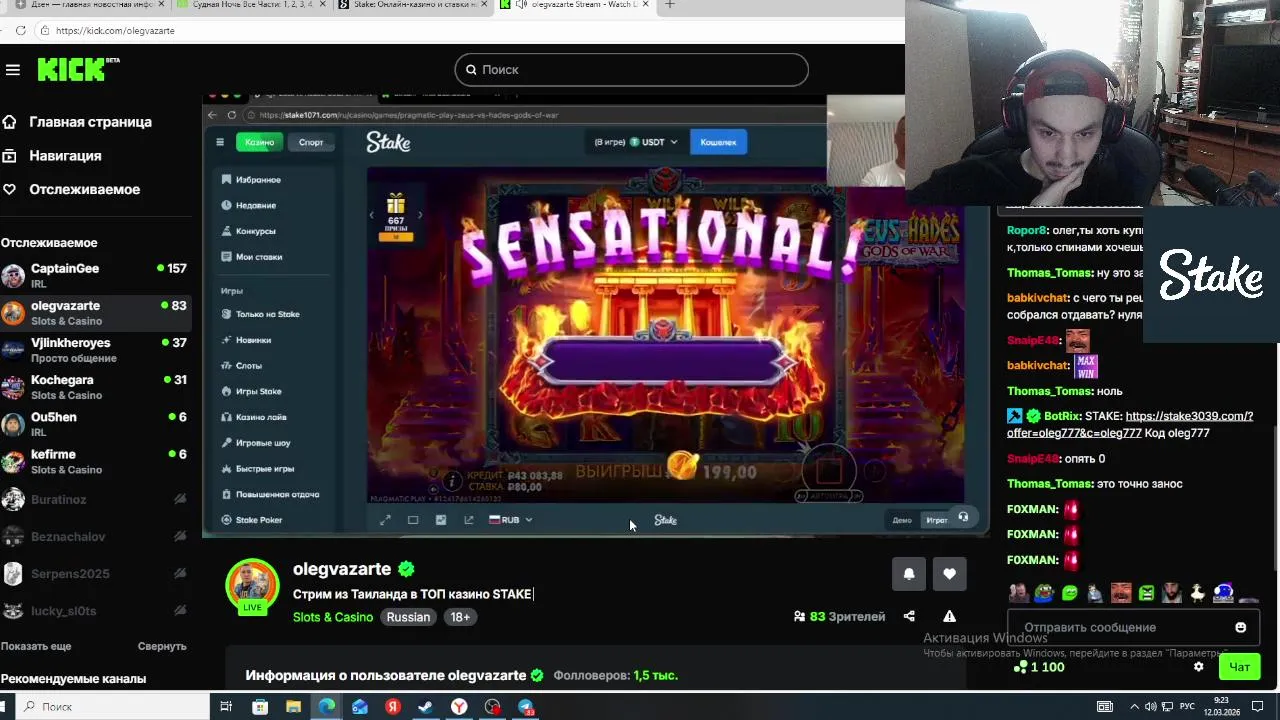Image resolution: width=1280 pixels, height=720 pixels.
Task: Click the streamer's LIVE avatar
Action: coord(253,585)
